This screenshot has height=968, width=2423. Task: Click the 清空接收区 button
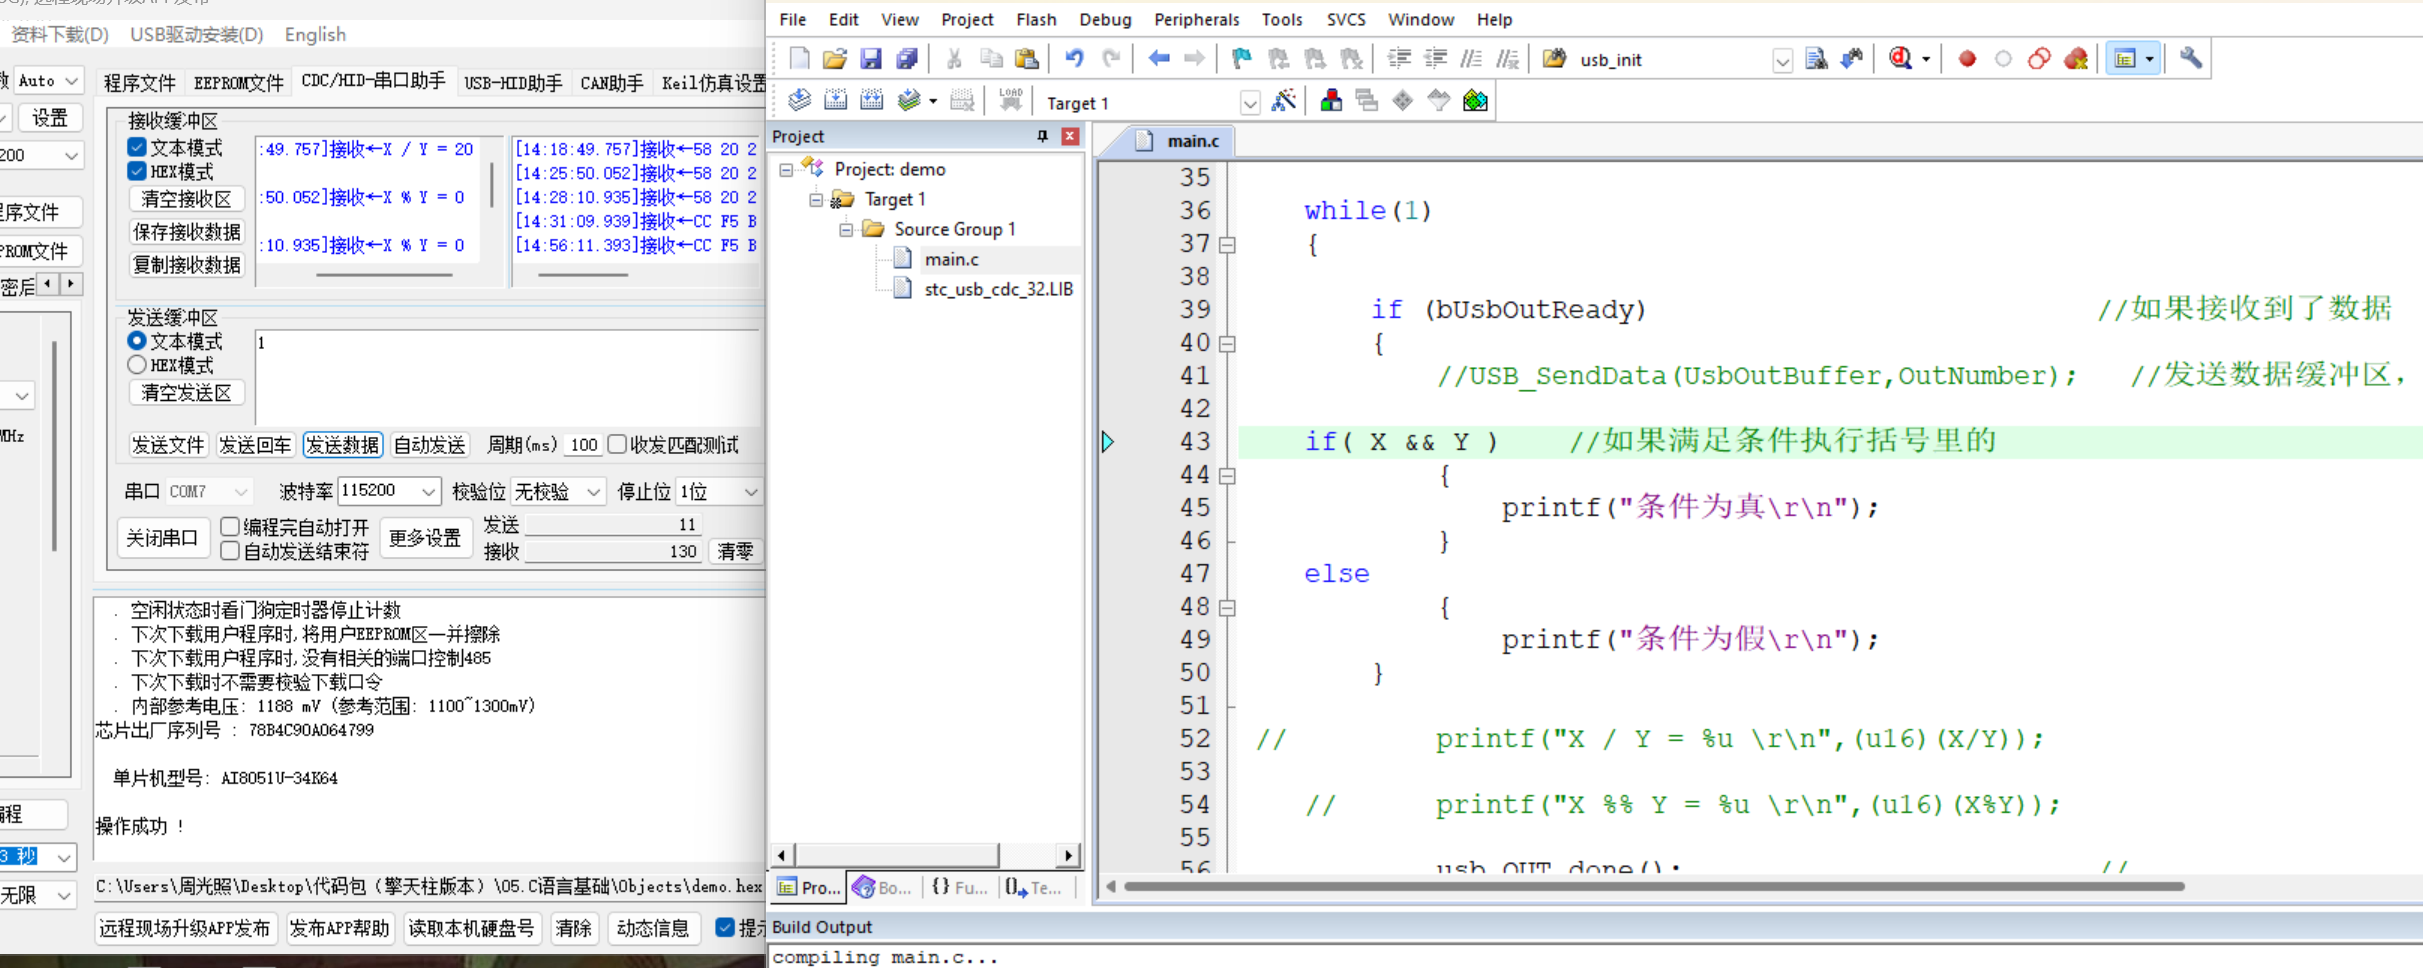coord(187,198)
